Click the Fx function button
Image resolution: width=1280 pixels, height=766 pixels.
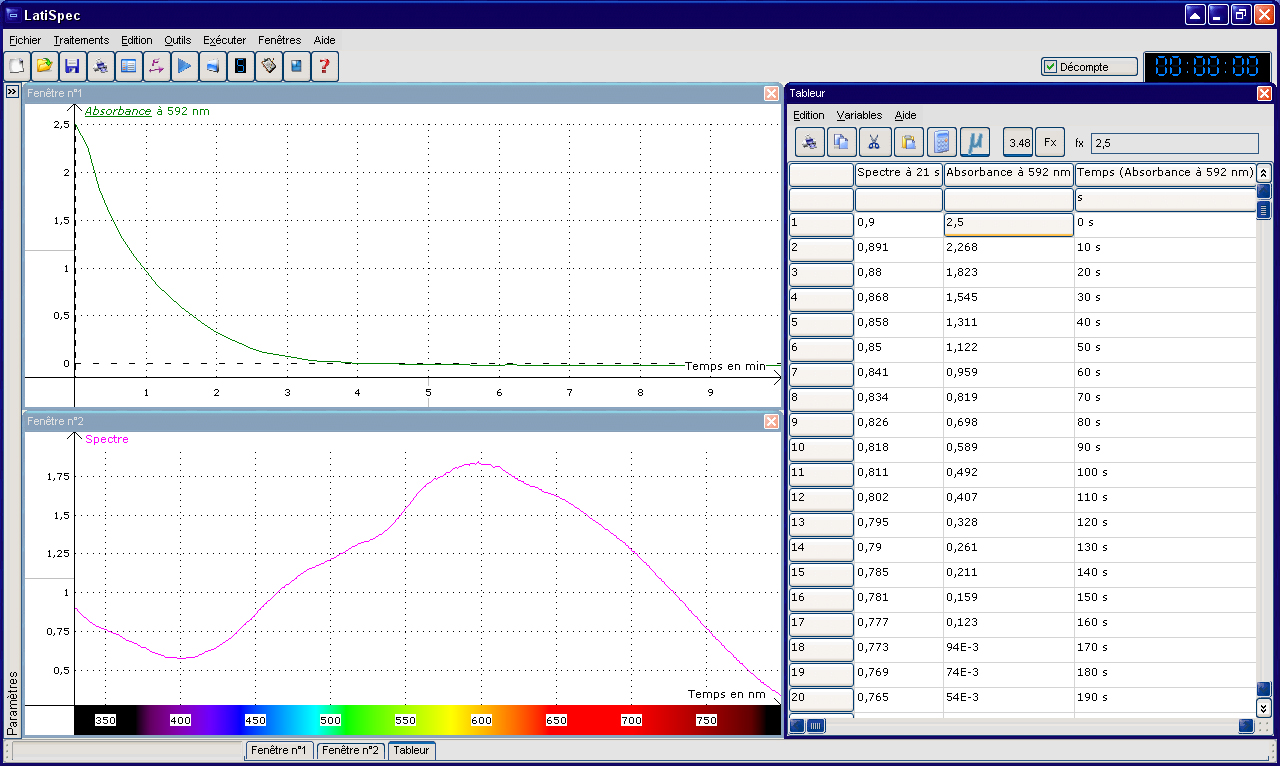[1050, 143]
